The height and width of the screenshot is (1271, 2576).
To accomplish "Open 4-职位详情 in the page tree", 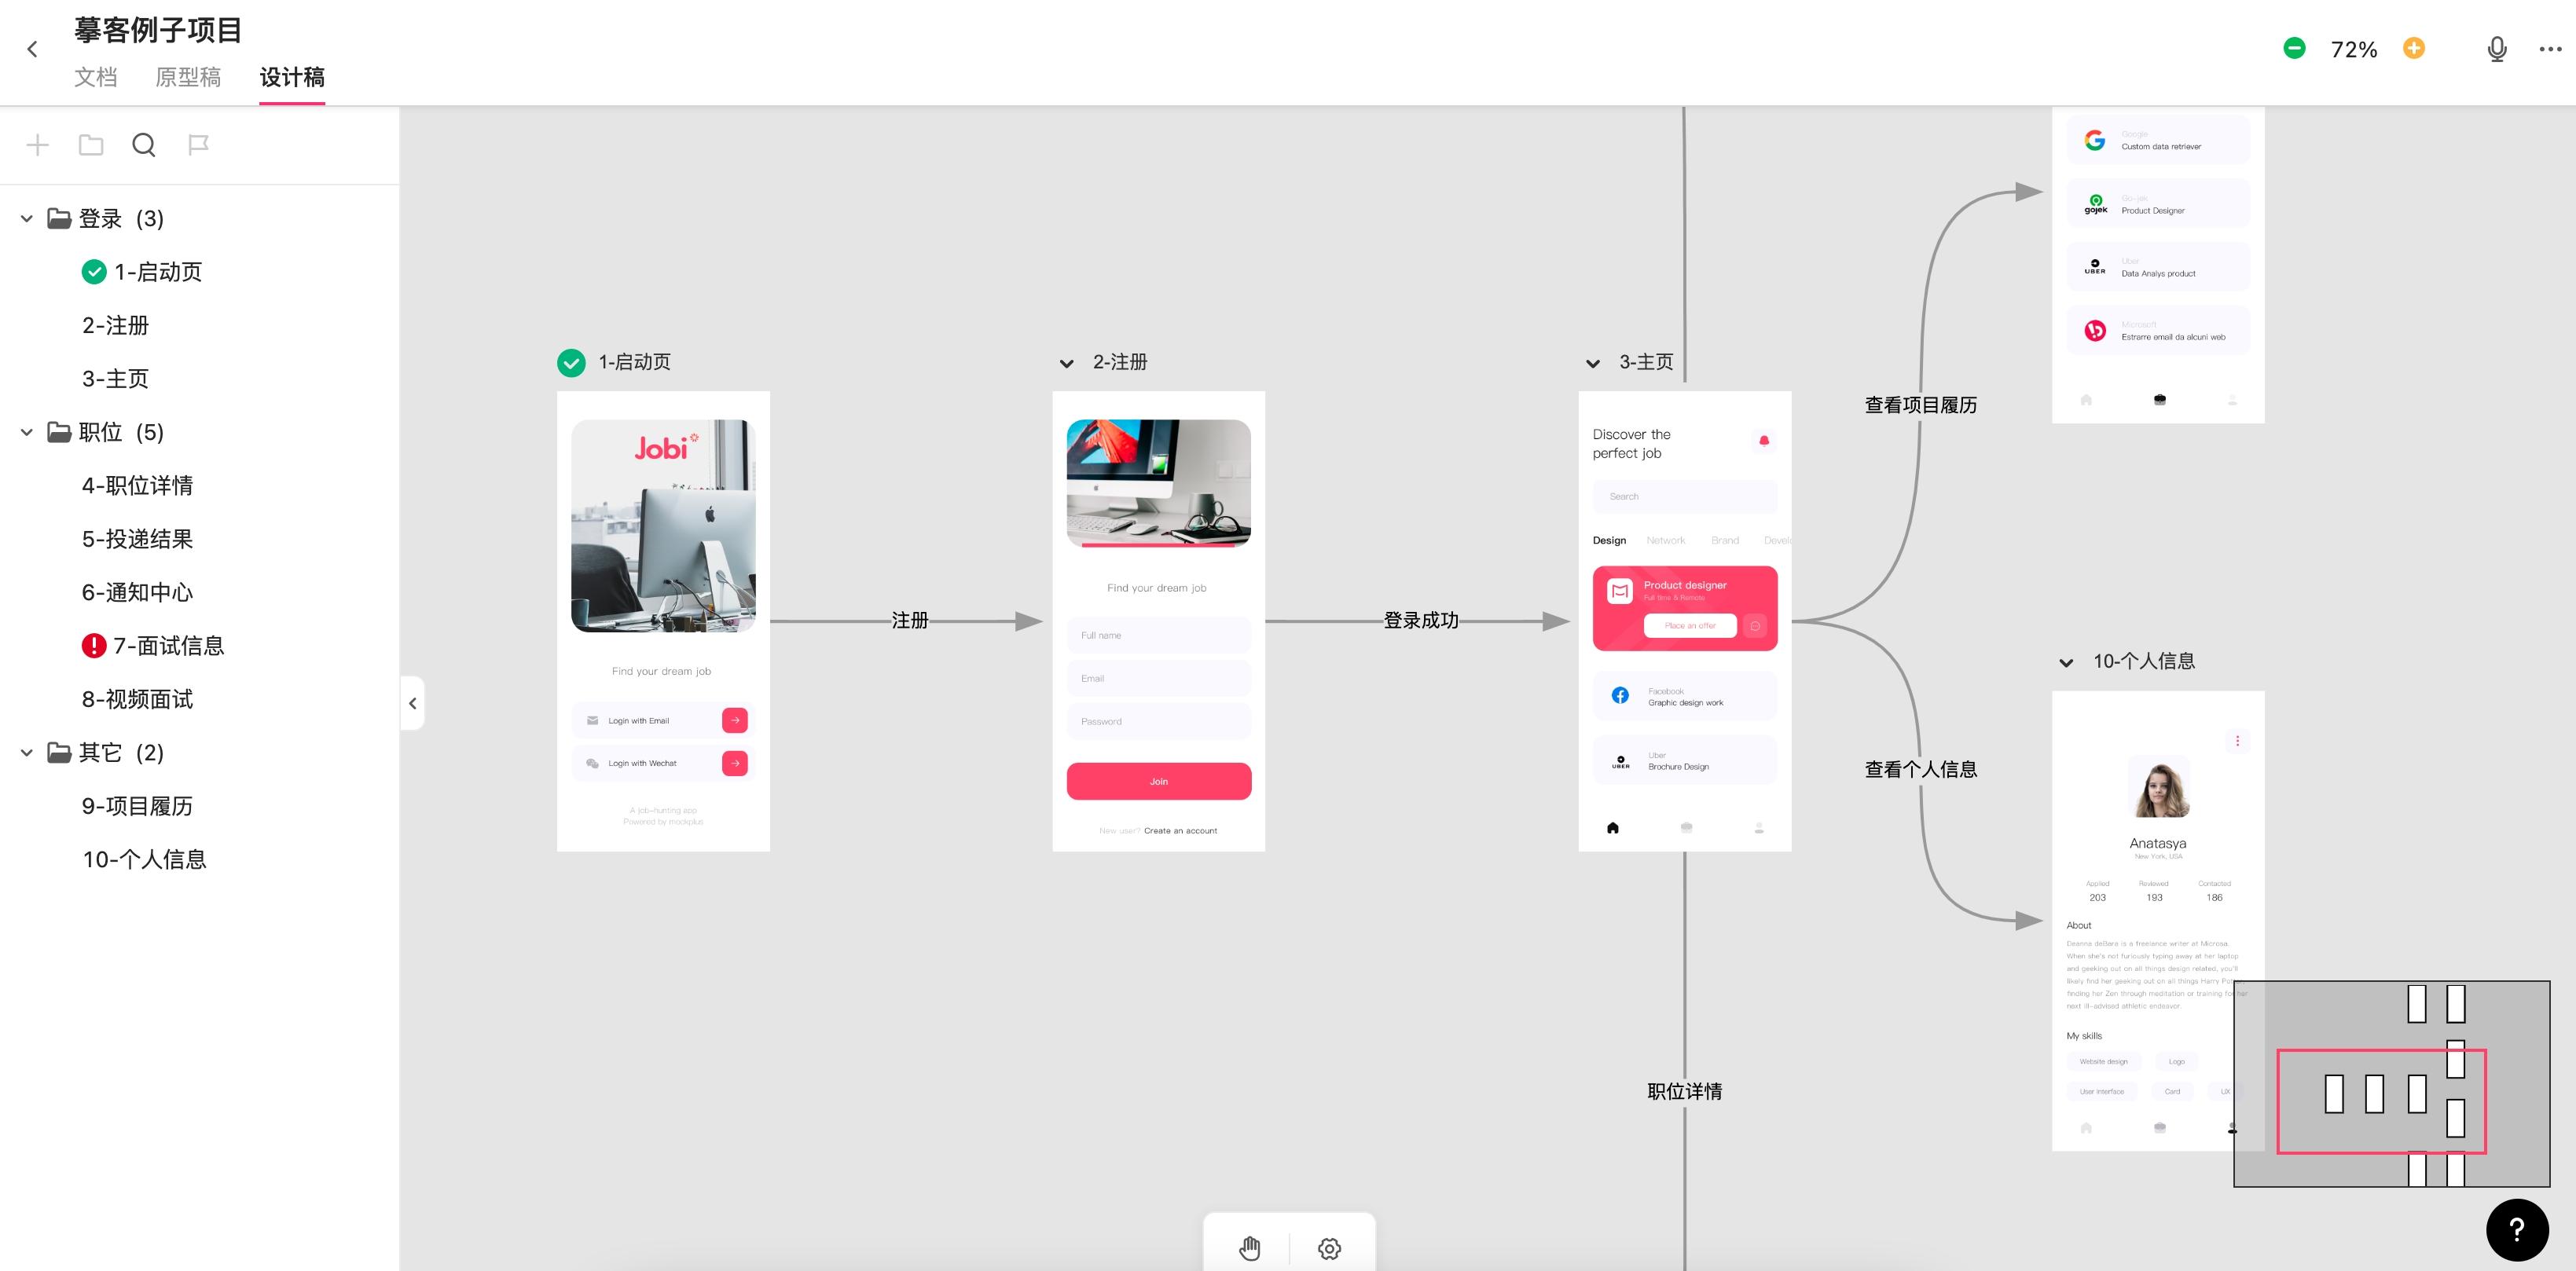I will 137,486.
